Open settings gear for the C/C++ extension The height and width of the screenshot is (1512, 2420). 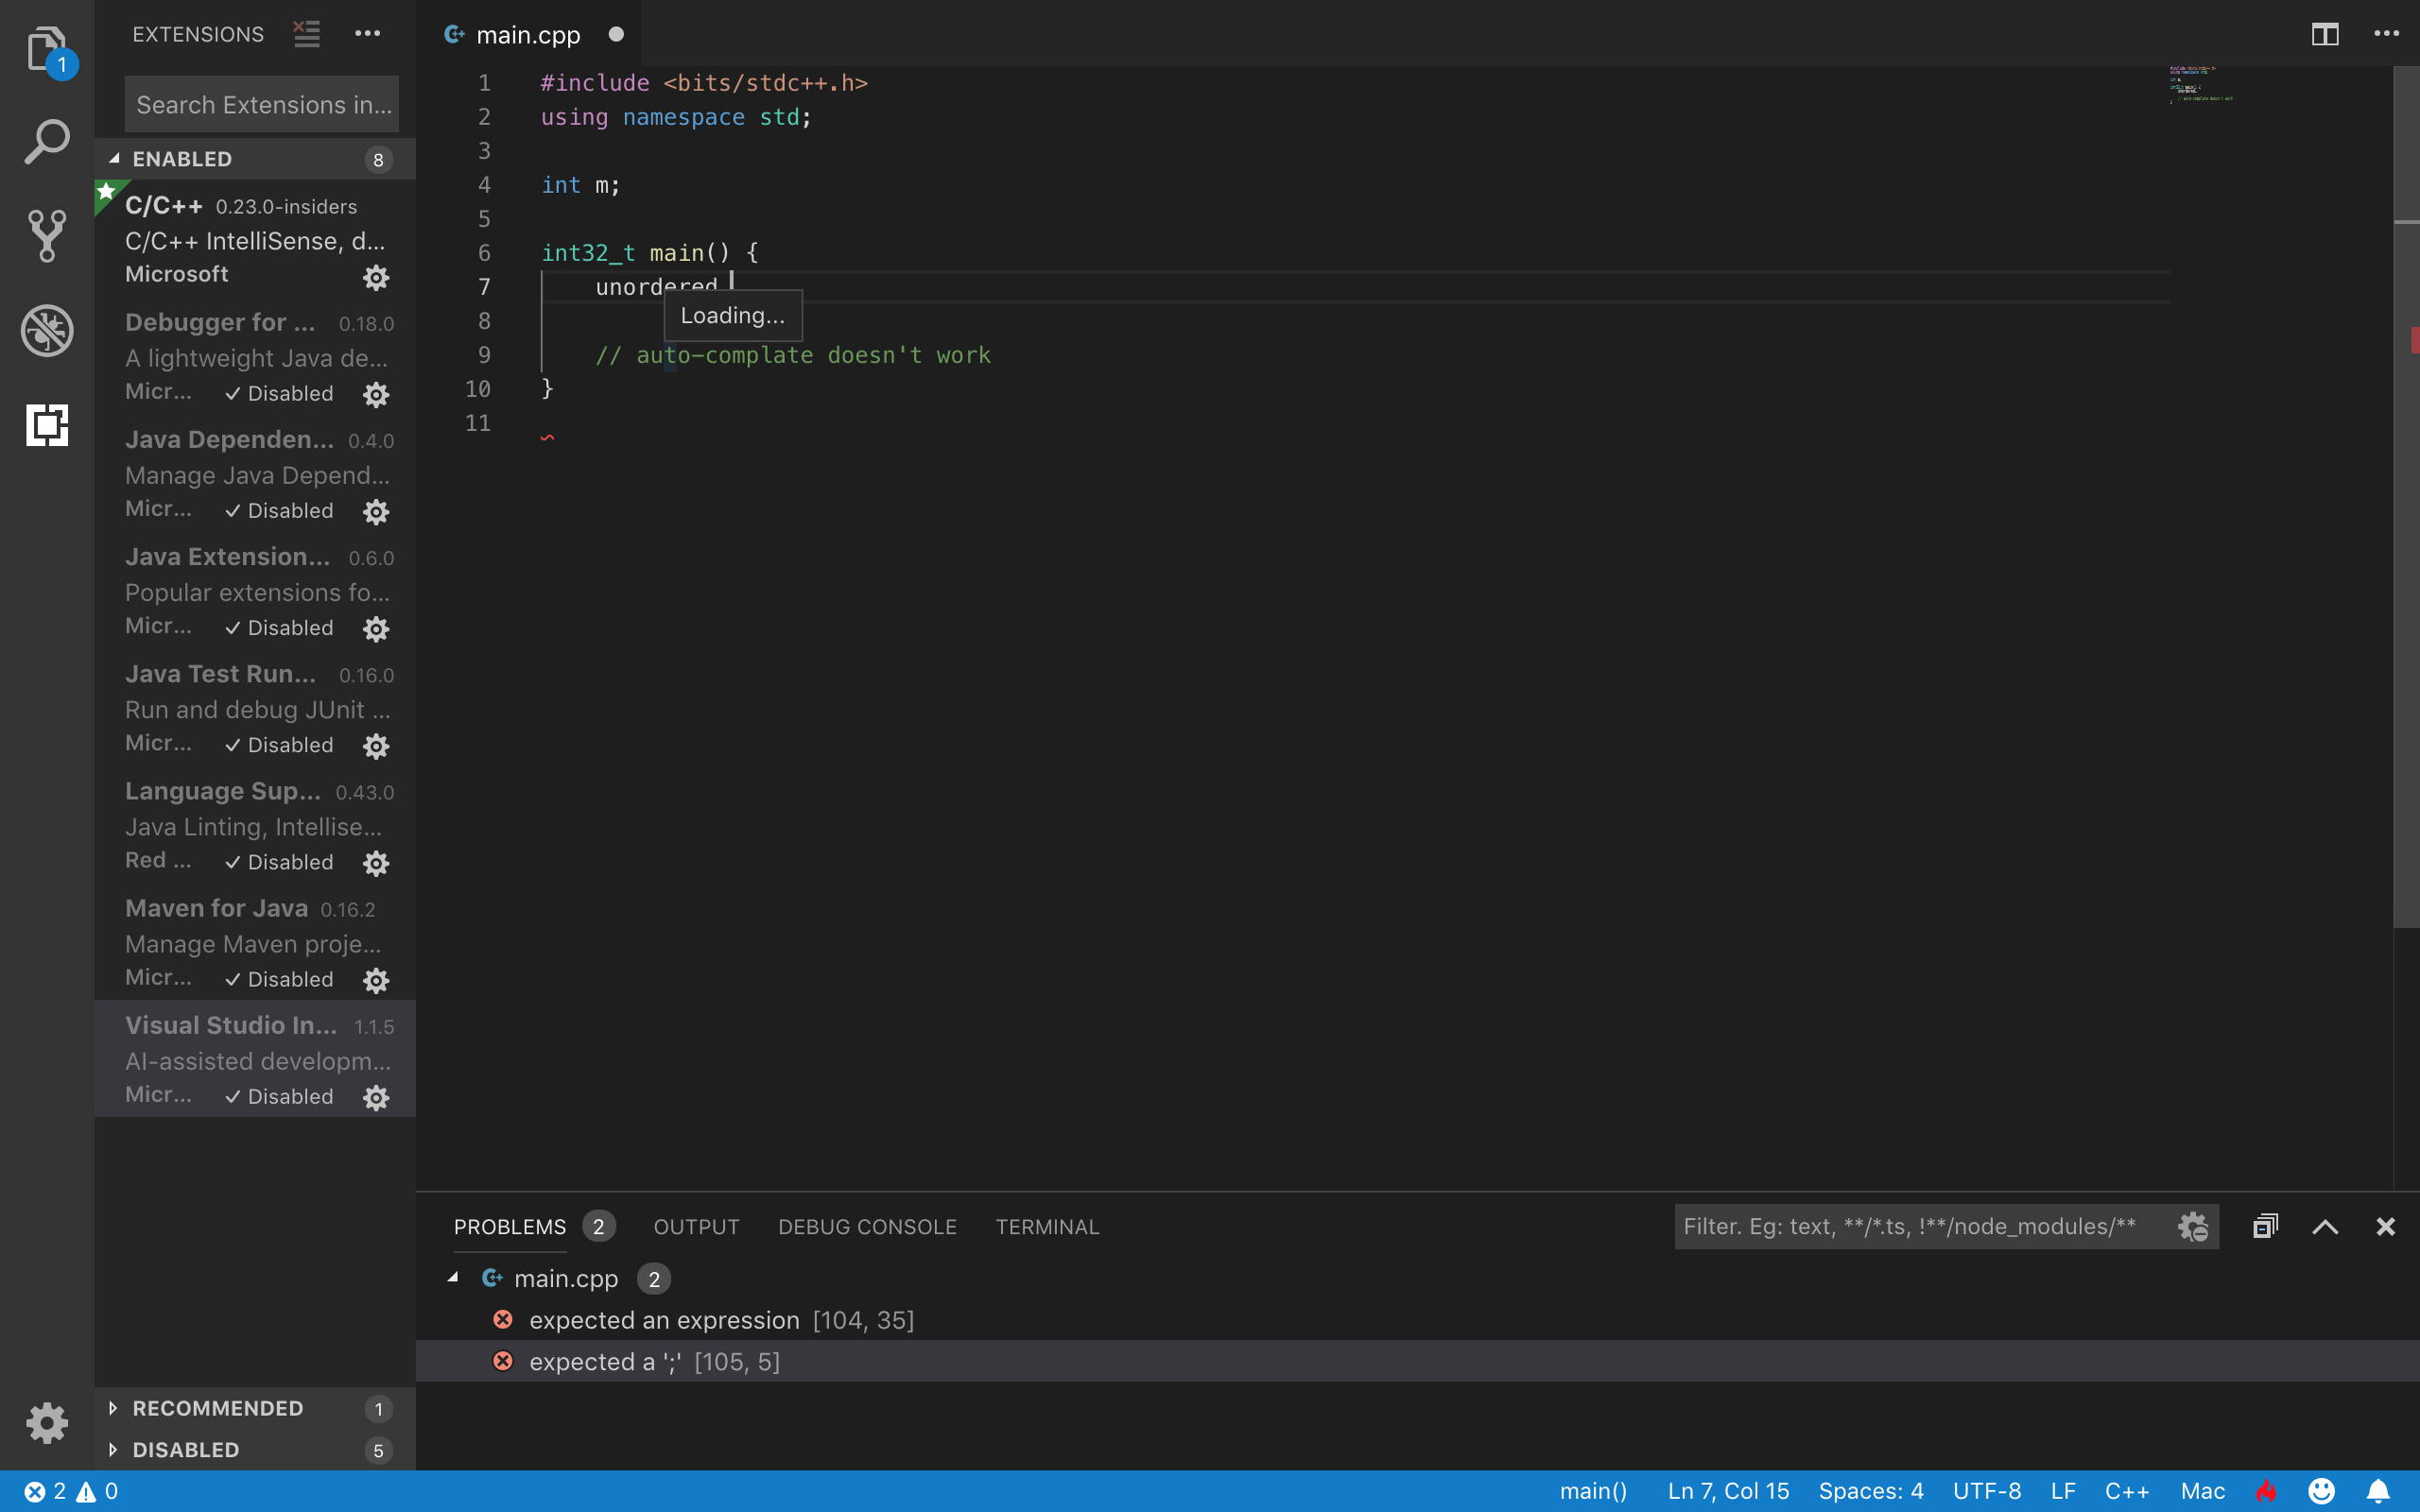tap(376, 277)
